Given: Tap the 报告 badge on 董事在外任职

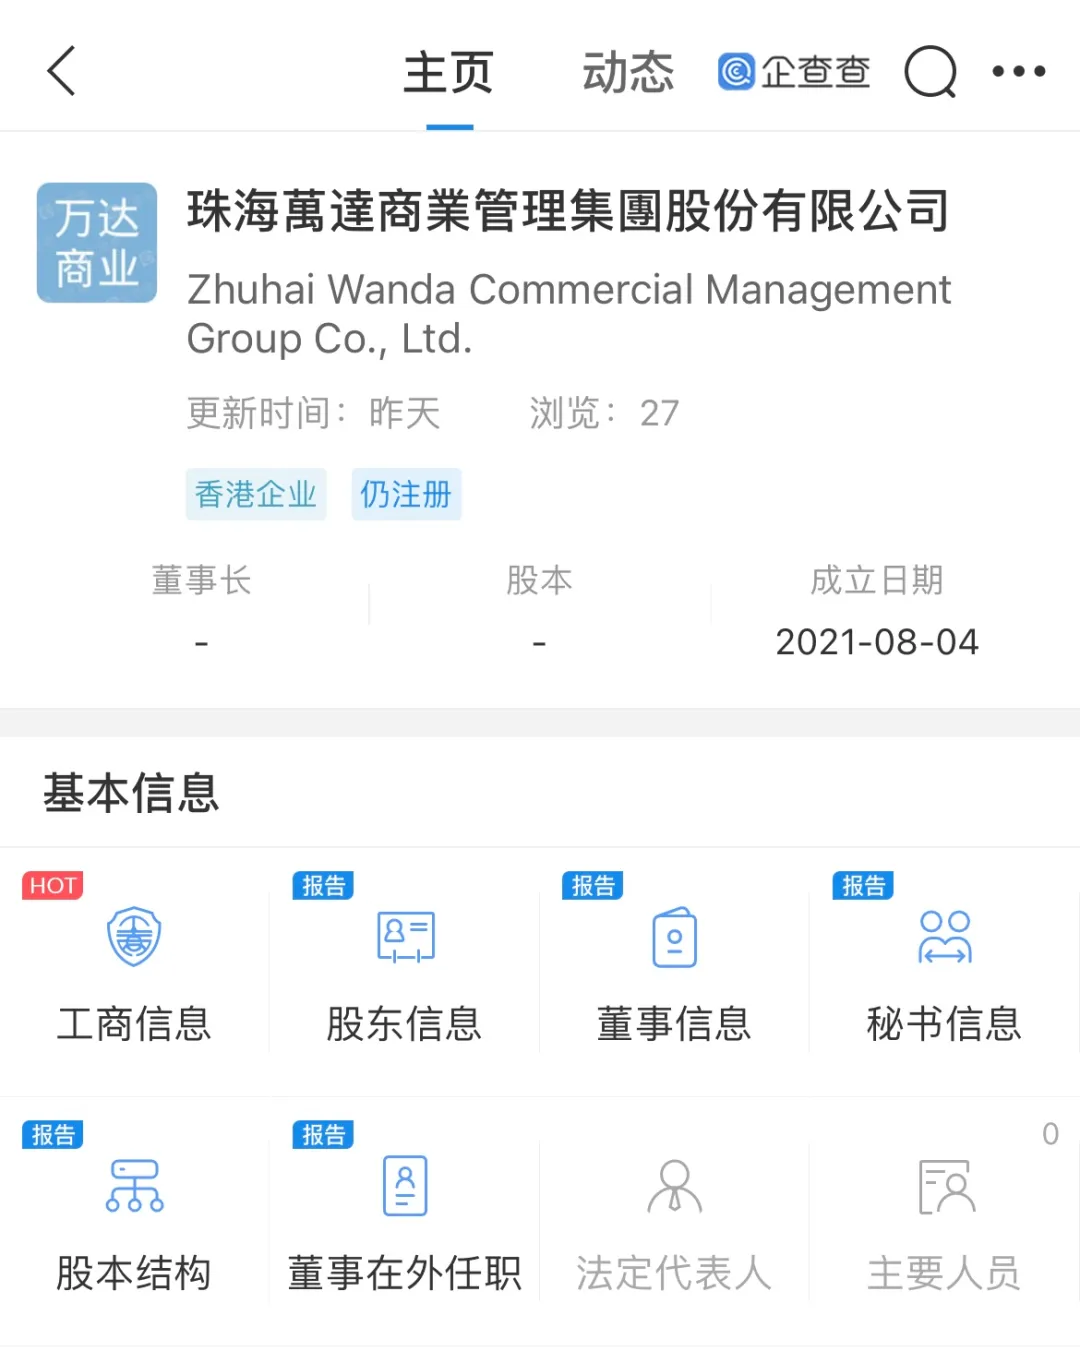Looking at the screenshot, I should (x=323, y=1135).
